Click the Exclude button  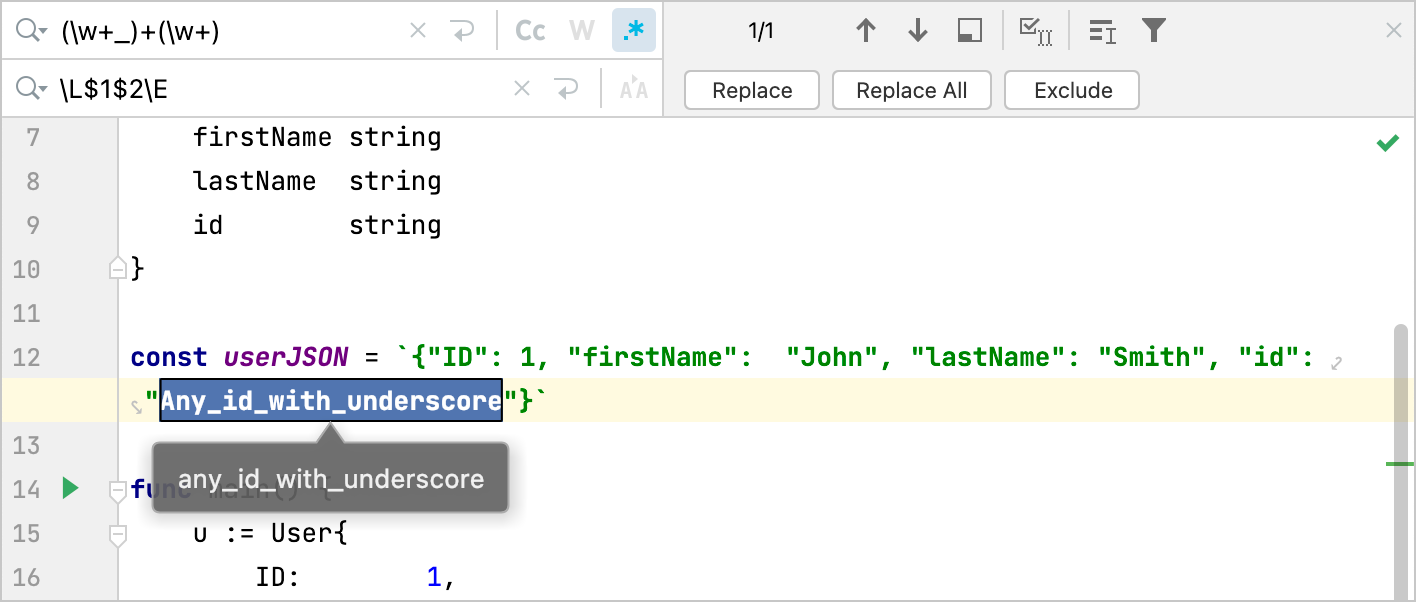(x=1071, y=90)
